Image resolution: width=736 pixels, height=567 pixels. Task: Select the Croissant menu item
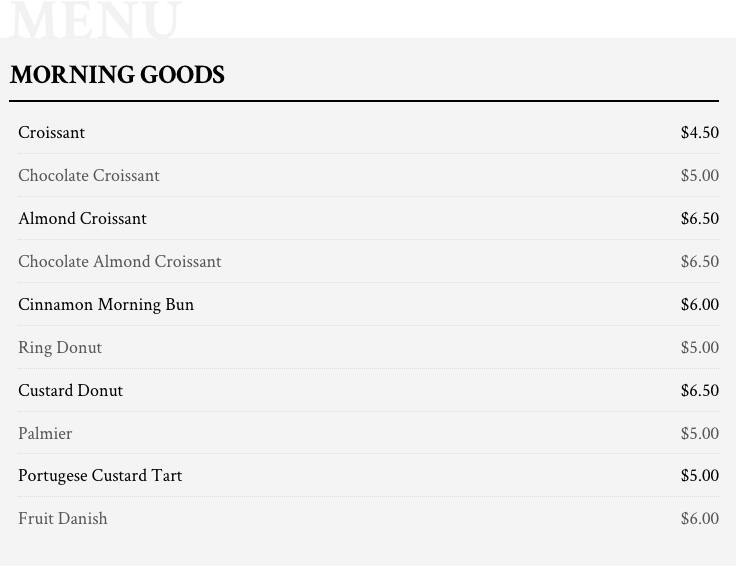(x=52, y=132)
